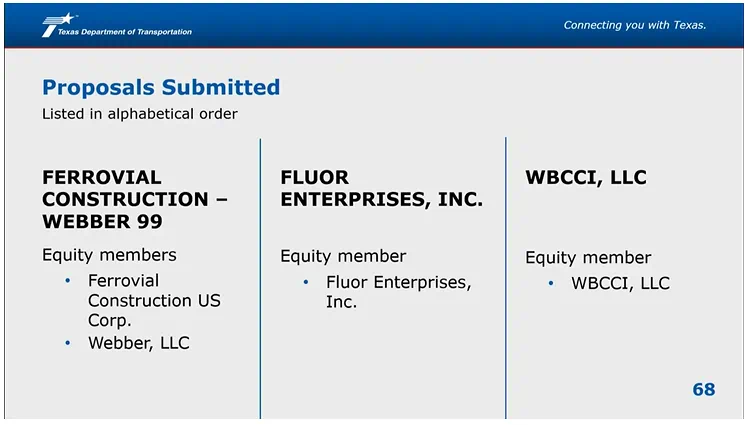
Task: Click the blue header banner
Action: (x=374, y=25)
